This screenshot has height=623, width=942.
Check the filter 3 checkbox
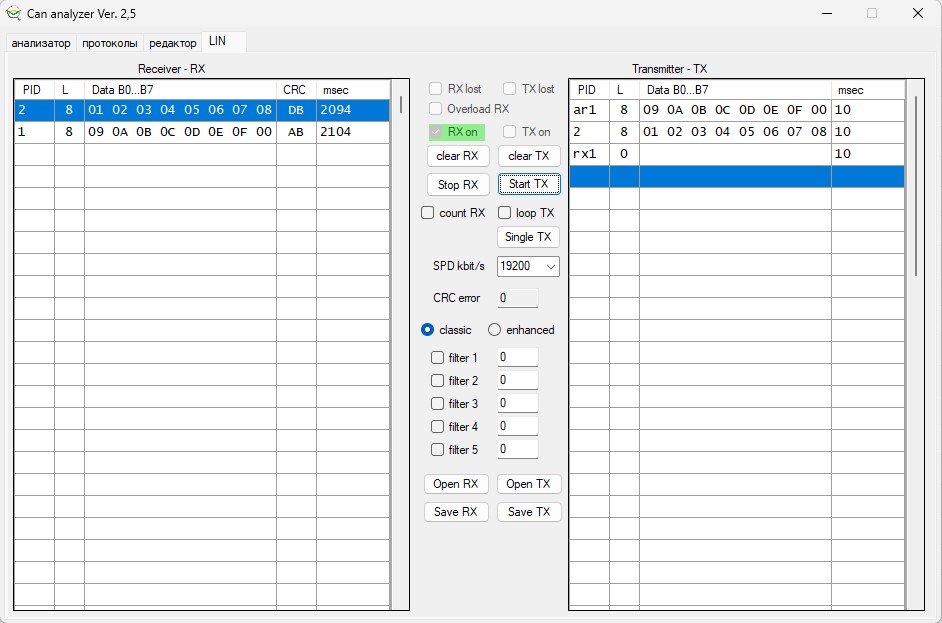(438, 404)
